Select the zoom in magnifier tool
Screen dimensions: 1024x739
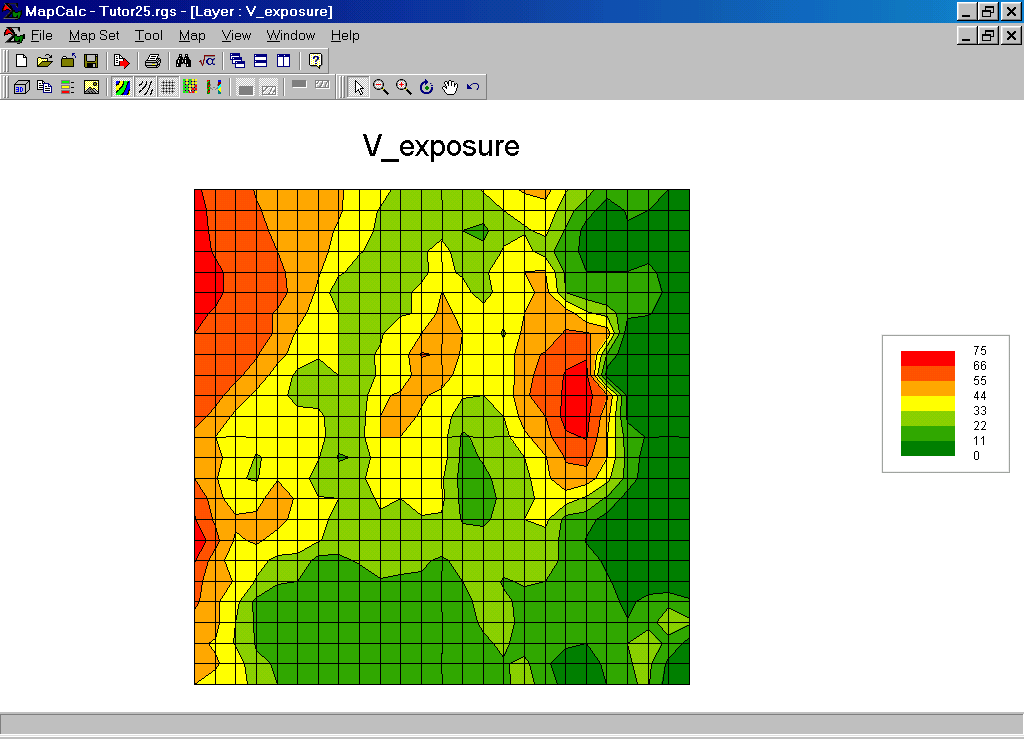click(x=404, y=87)
